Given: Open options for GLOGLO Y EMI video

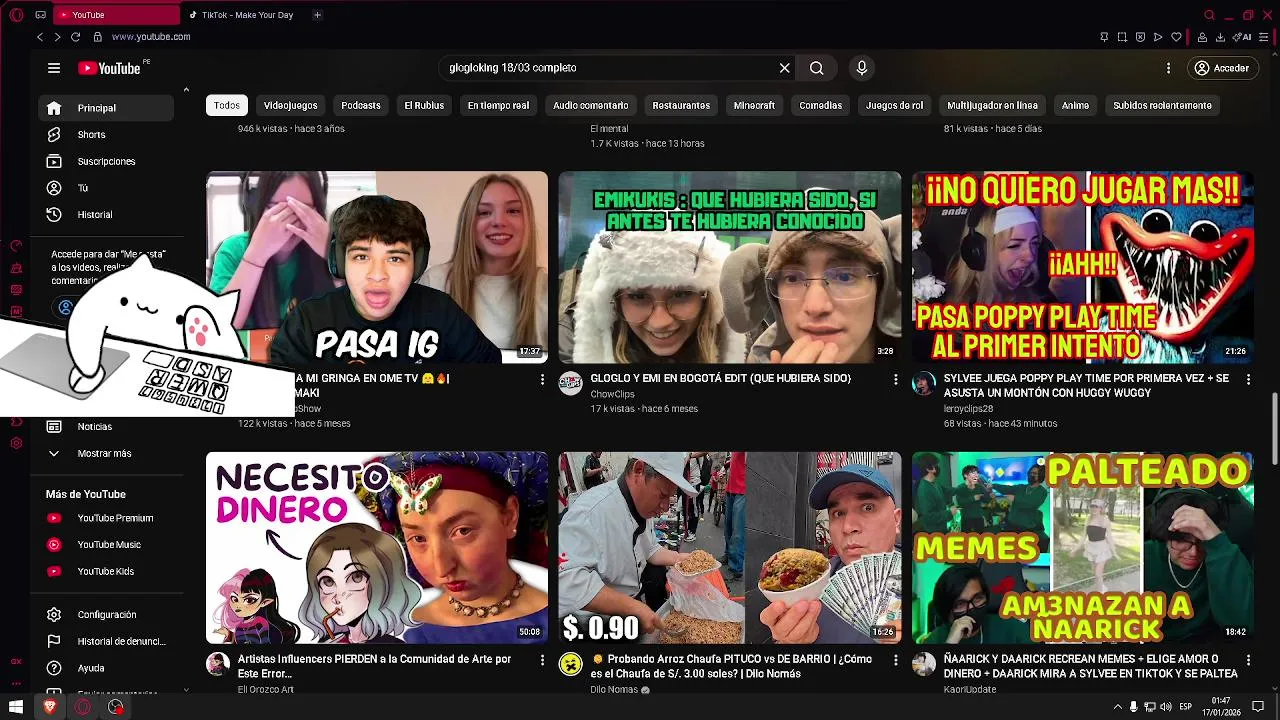Looking at the screenshot, I should click(895, 380).
